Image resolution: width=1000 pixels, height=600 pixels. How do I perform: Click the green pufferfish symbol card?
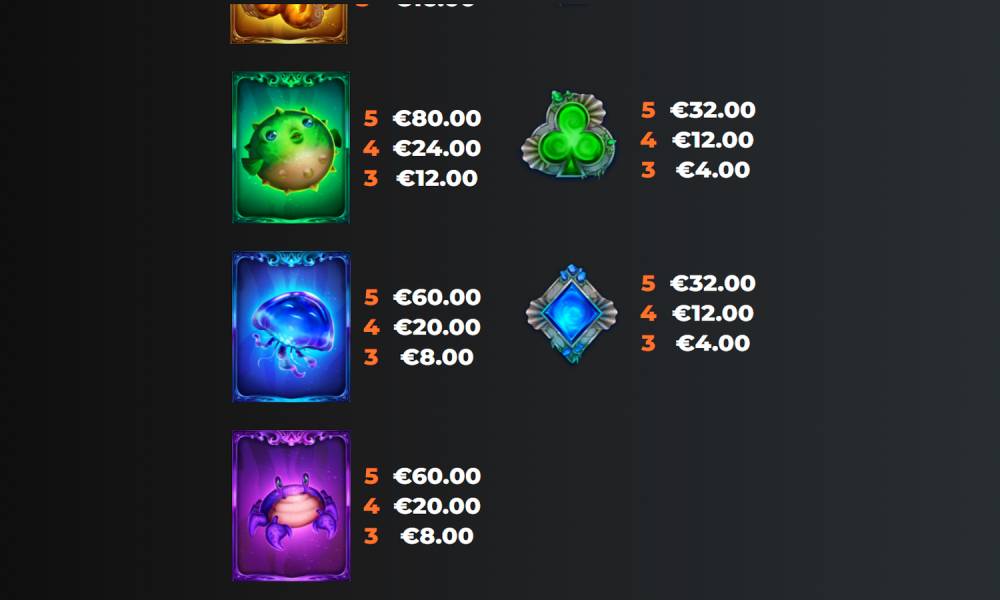pos(291,147)
